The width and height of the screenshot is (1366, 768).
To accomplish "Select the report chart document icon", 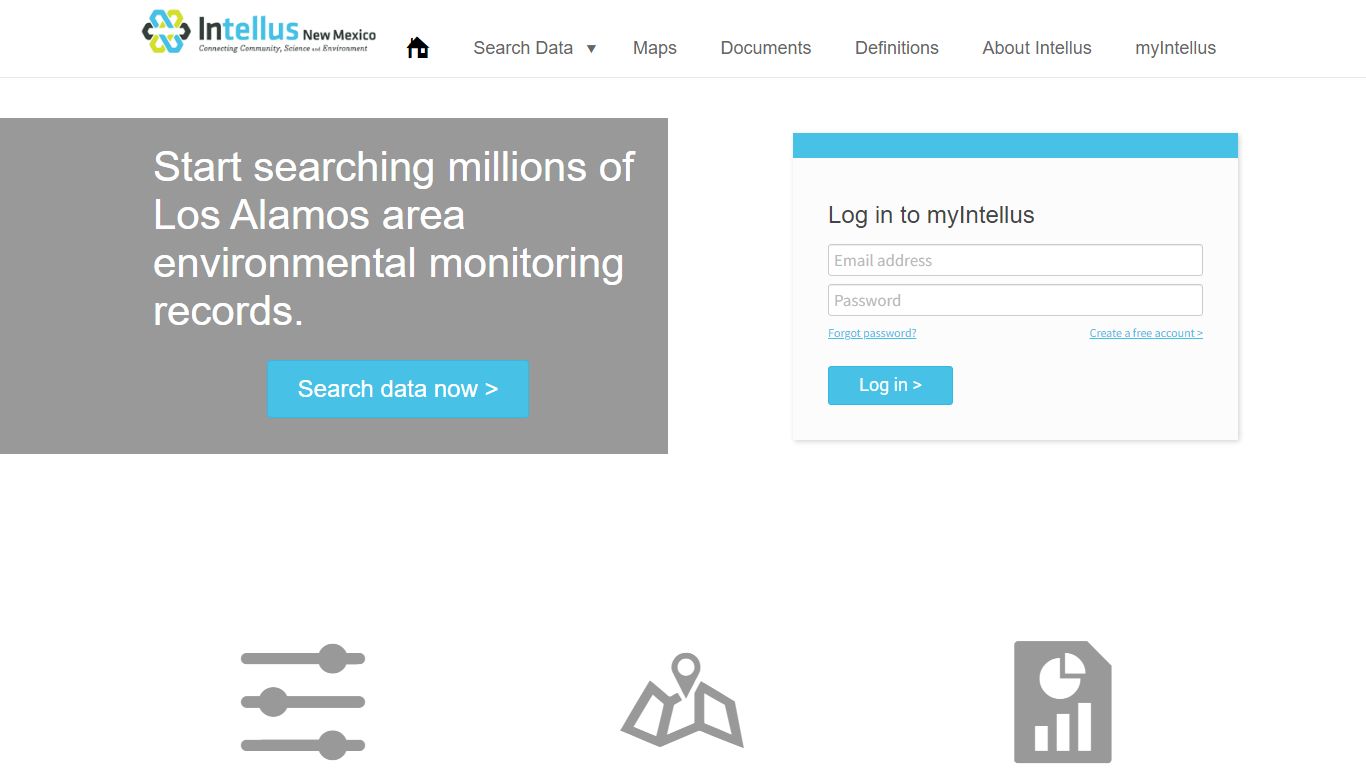I will (x=1063, y=702).
